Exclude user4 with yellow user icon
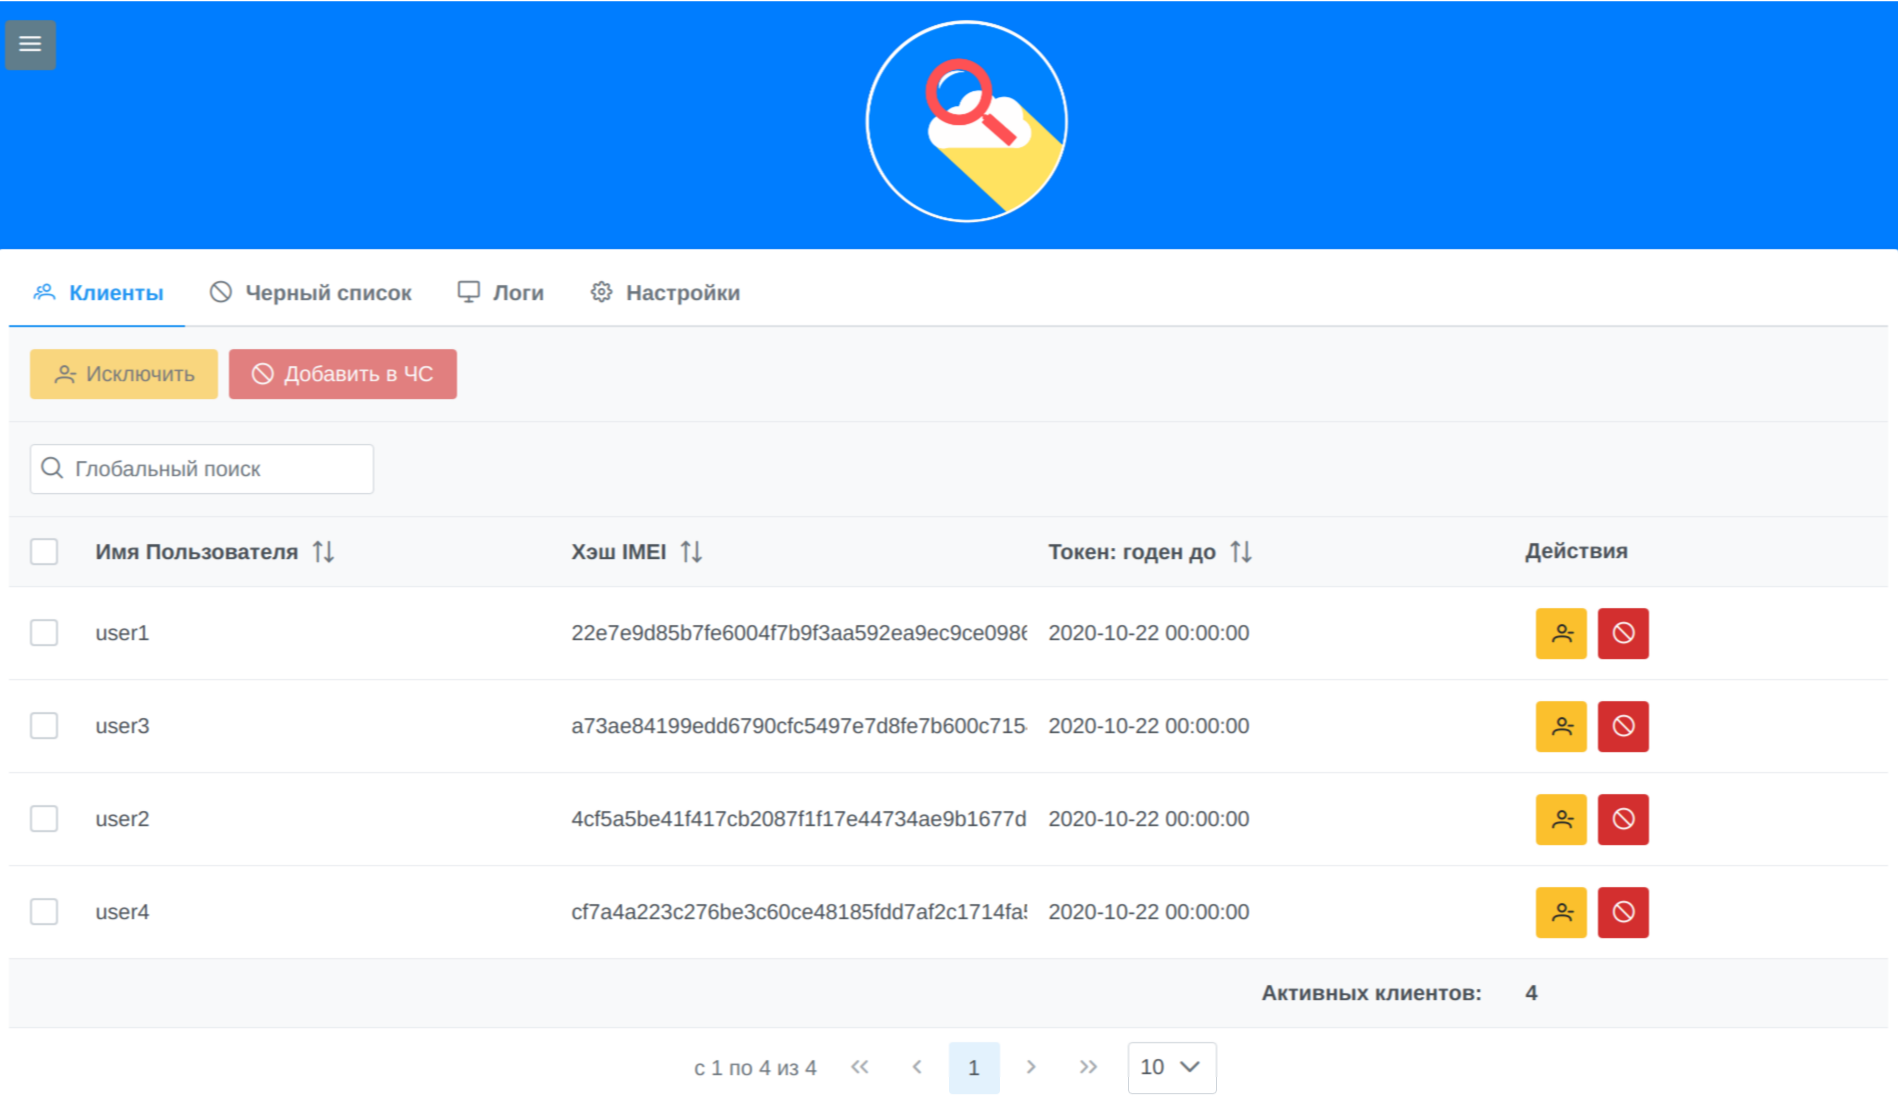This screenshot has height=1101, width=1898. tap(1561, 912)
